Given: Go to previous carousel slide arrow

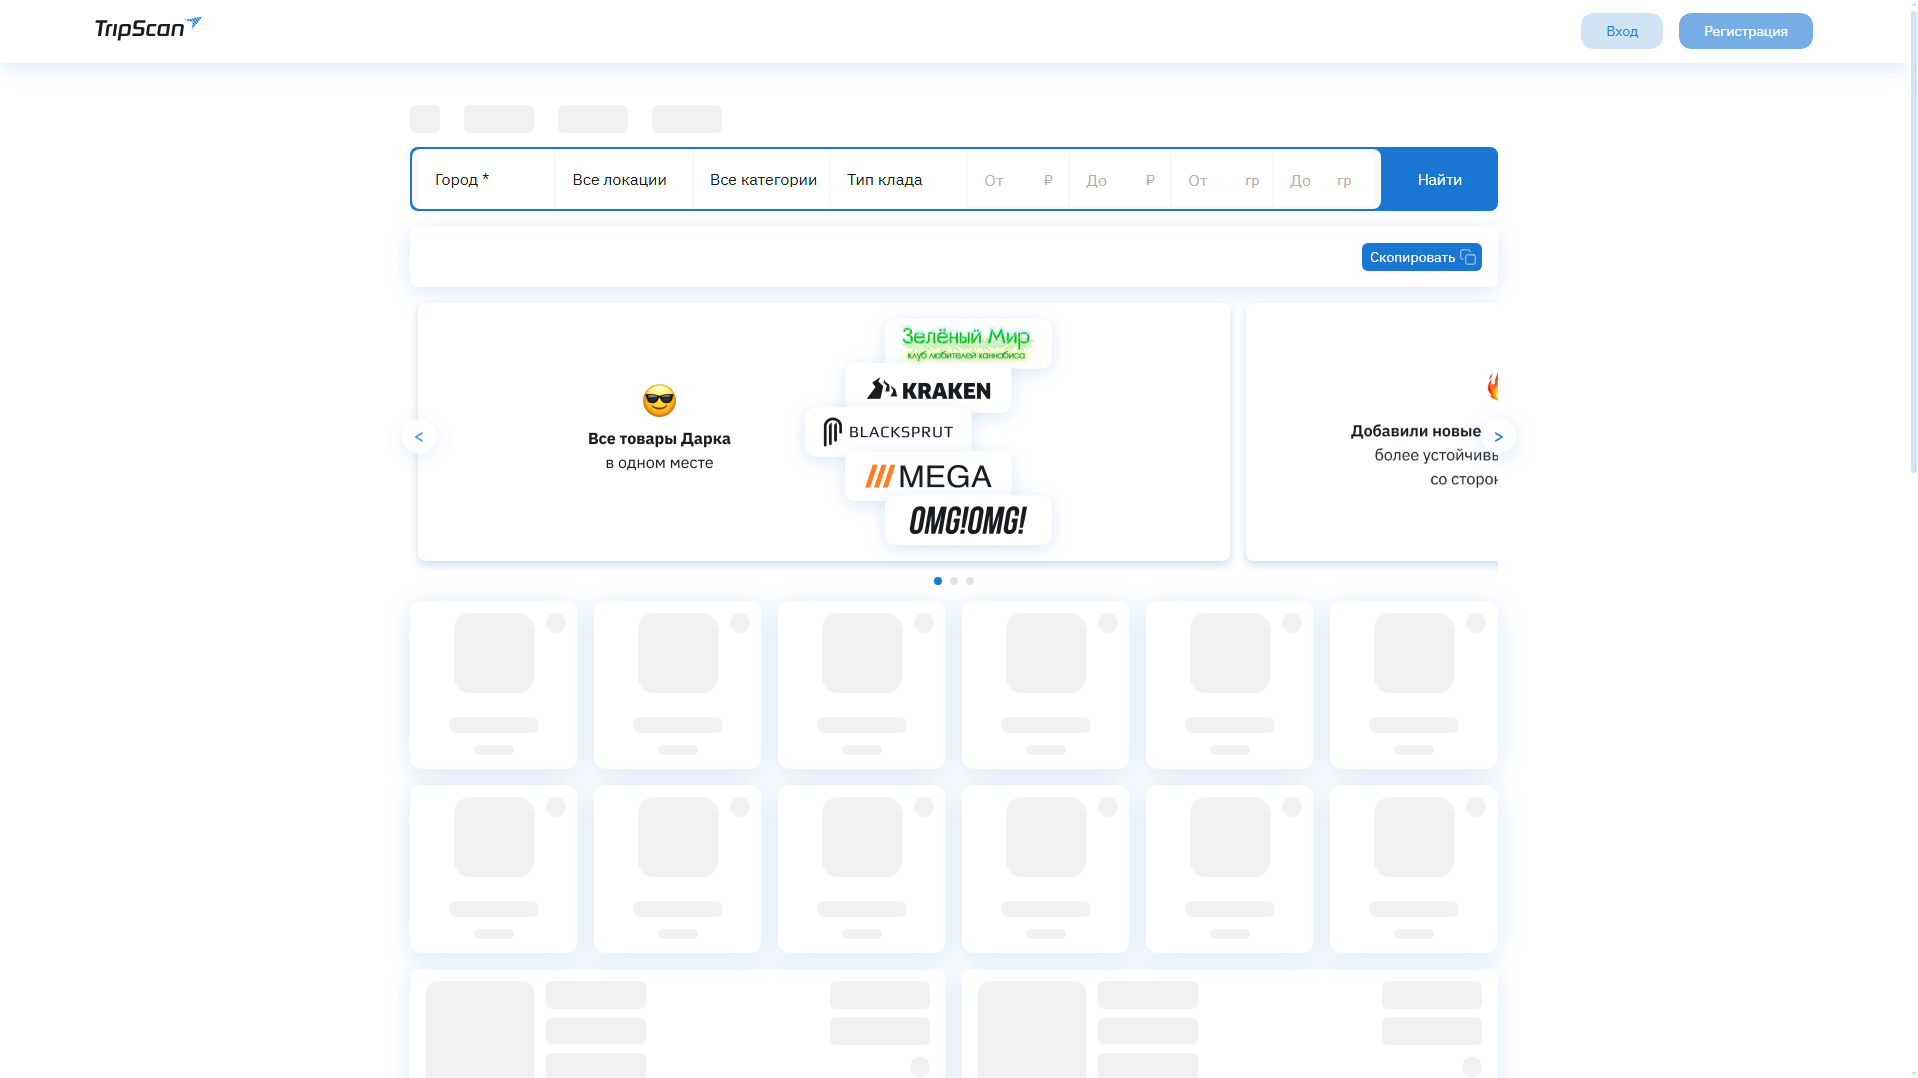Looking at the screenshot, I should pyautogui.click(x=419, y=436).
